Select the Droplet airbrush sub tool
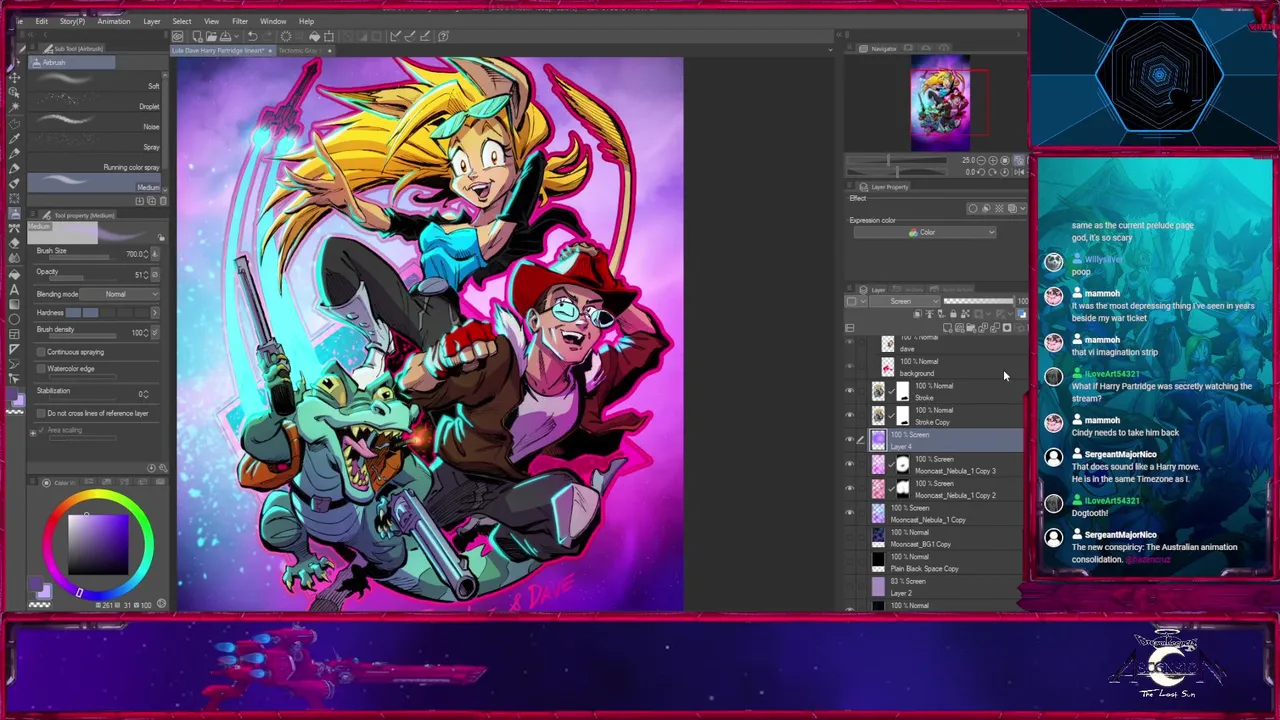The width and height of the screenshot is (1280, 720). [x=93, y=102]
